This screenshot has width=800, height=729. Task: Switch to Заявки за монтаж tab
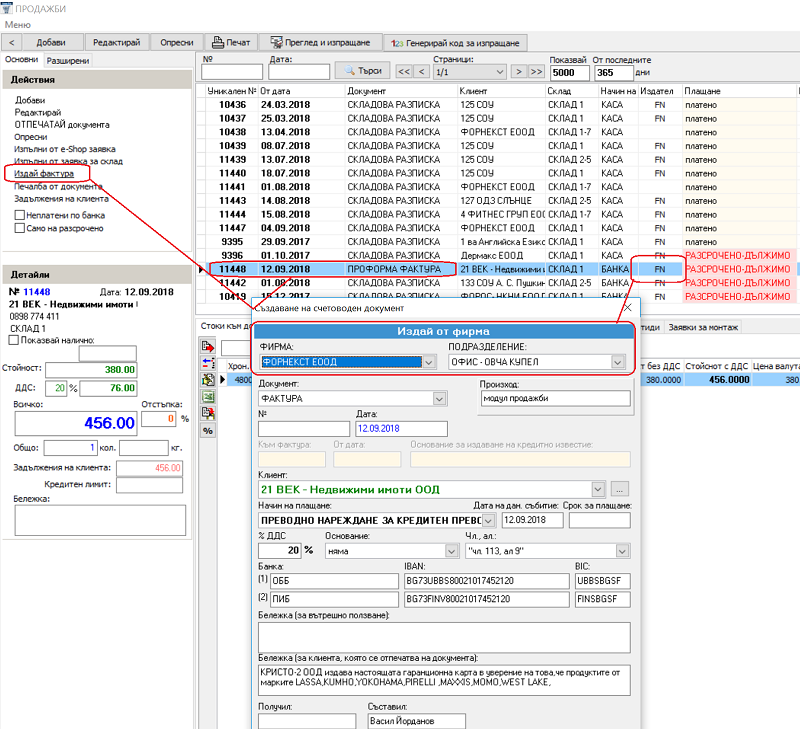point(703,328)
